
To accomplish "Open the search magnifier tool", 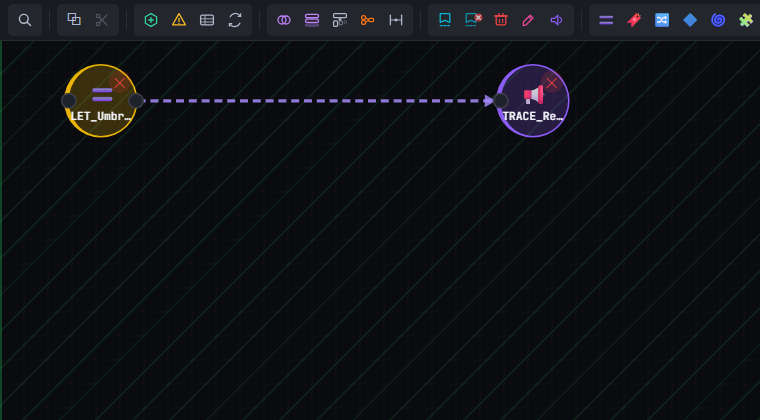I will (x=25, y=20).
